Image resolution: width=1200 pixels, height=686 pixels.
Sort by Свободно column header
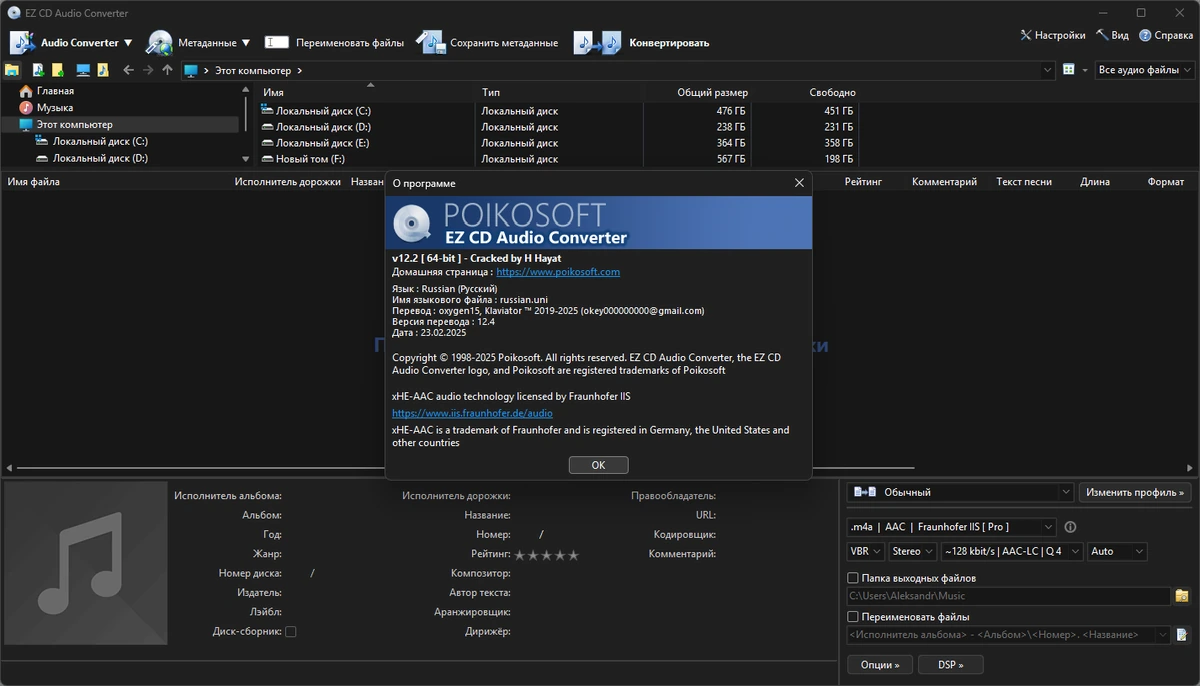(x=832, y=92)
